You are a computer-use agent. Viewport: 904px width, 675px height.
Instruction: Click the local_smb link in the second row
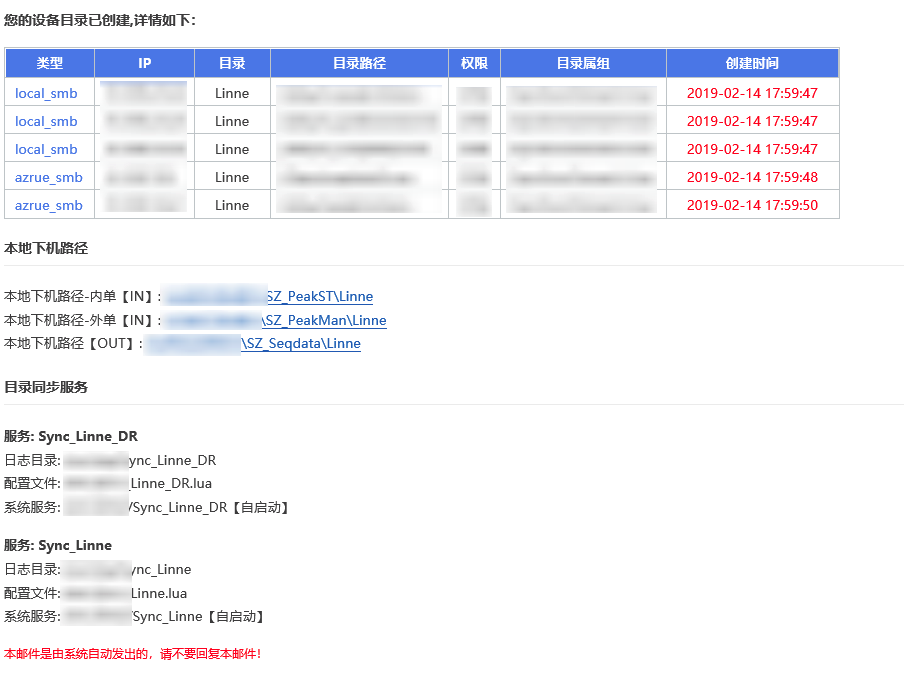(x=47, y=121)
